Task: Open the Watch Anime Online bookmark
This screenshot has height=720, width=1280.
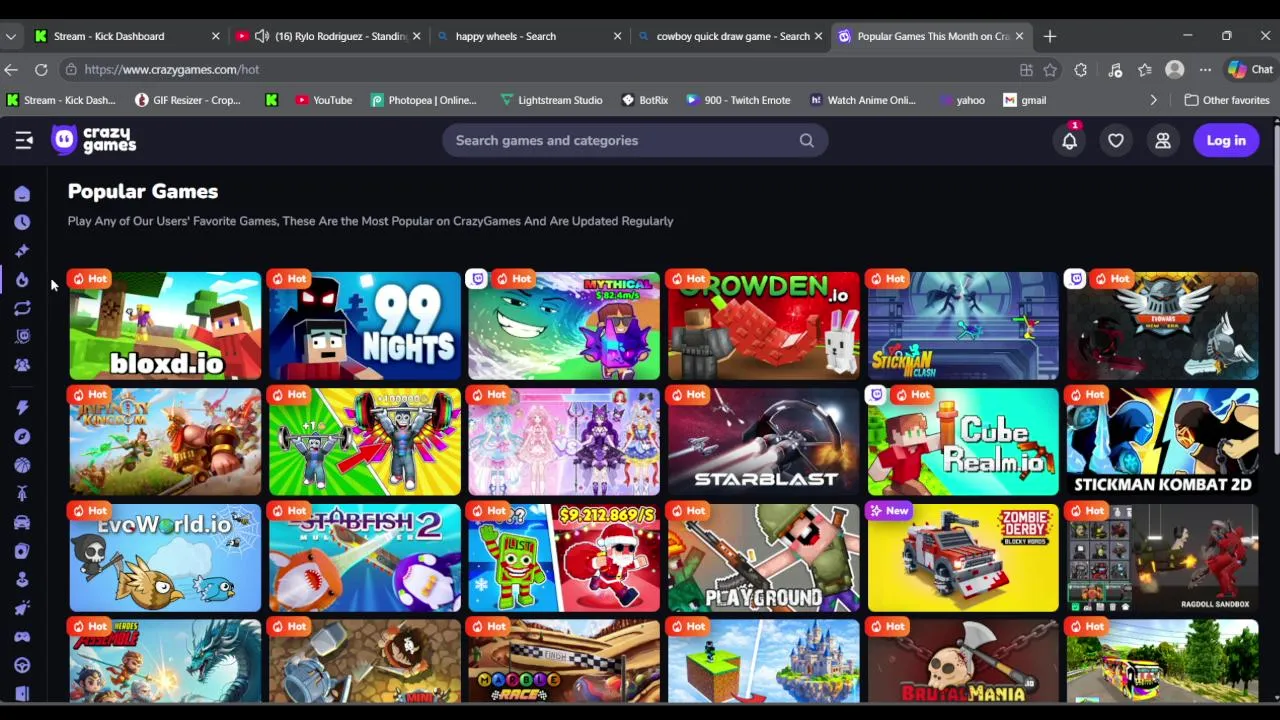Action: point(862,100)
